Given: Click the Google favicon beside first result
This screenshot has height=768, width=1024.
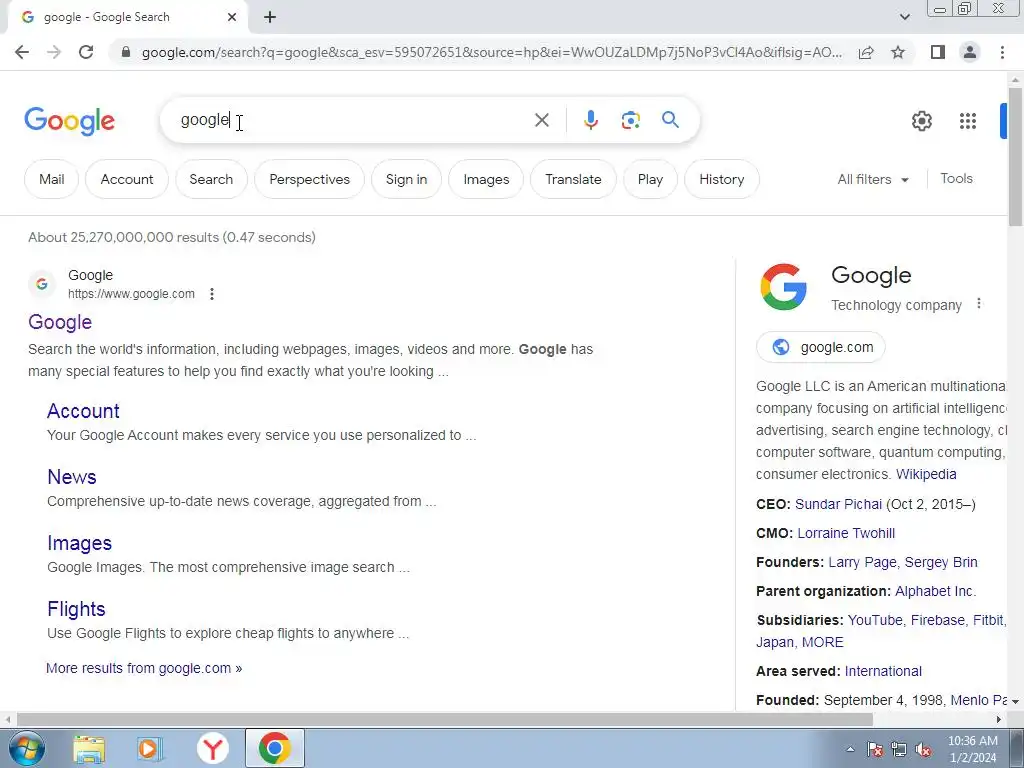Looking at the screenshot, I should (x=42, y=284).
